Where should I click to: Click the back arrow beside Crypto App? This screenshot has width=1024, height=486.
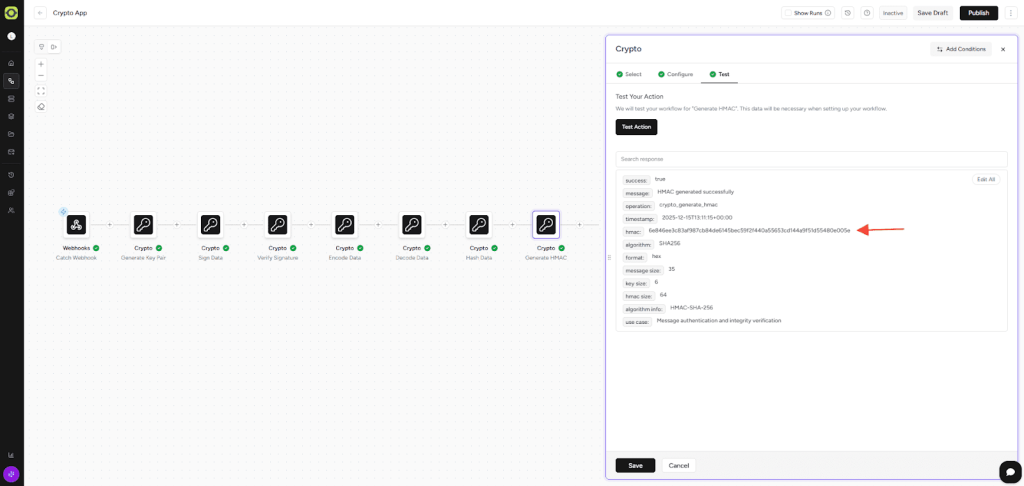41,13
